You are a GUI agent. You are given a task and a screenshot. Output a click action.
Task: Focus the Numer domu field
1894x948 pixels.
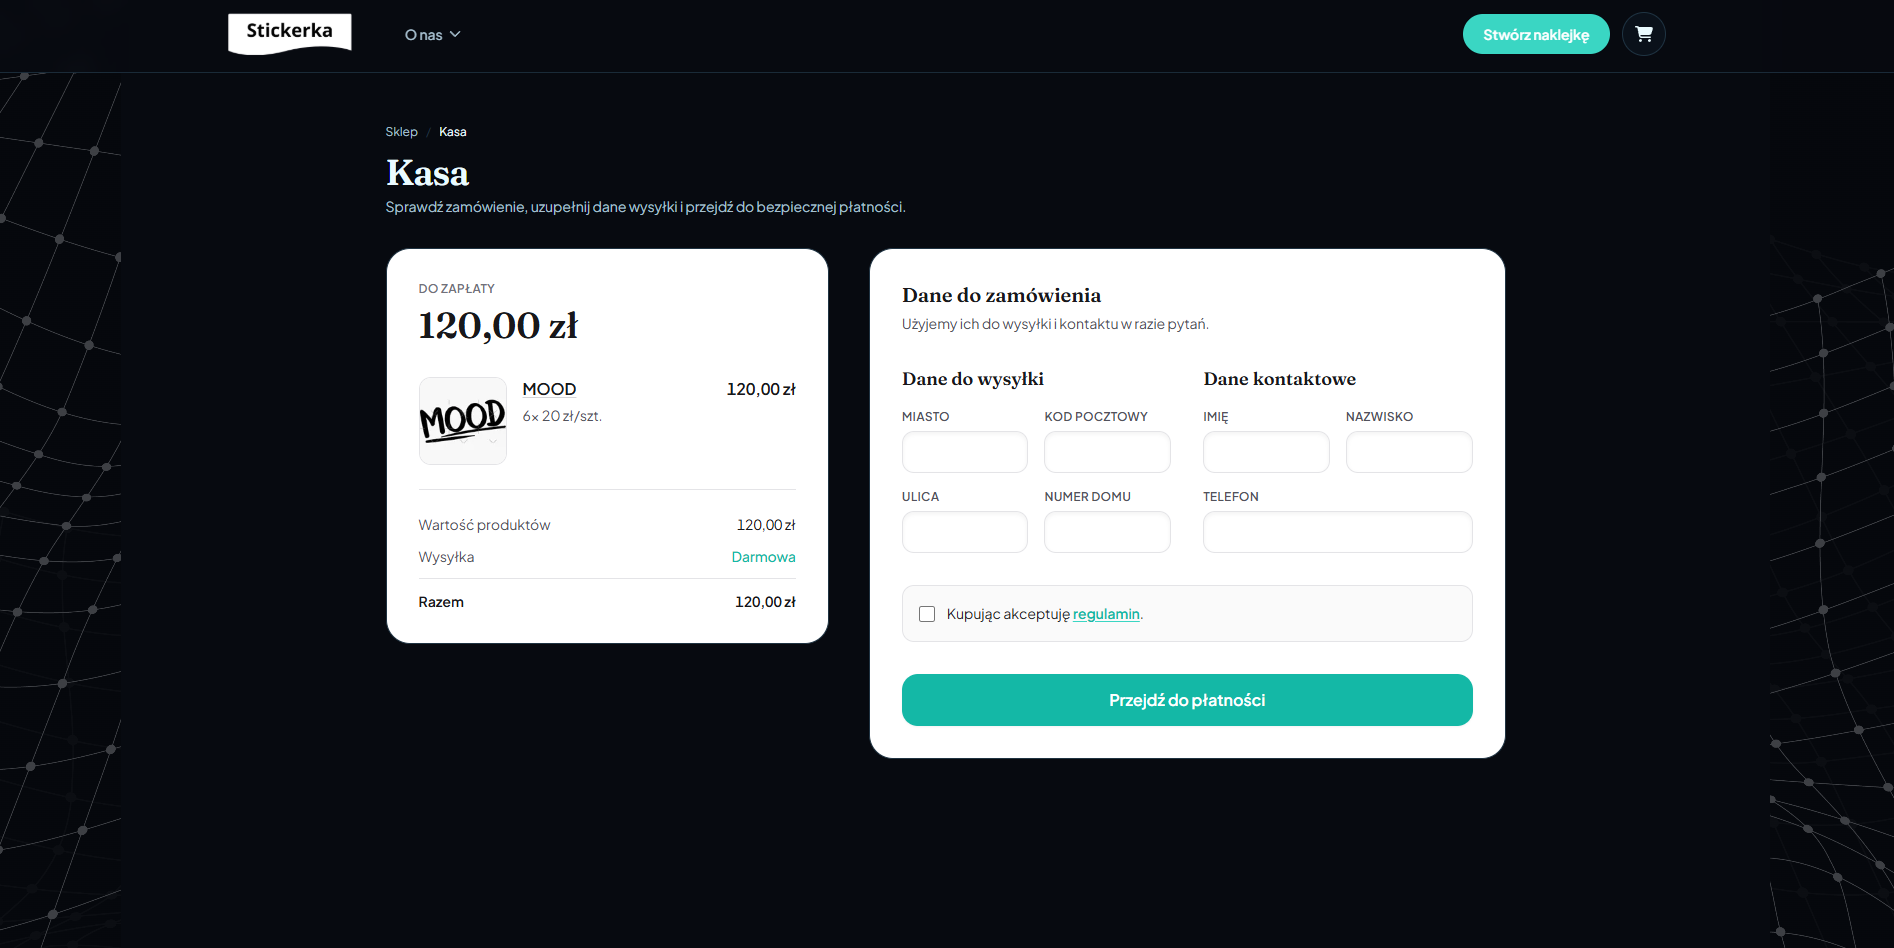[1106, 532]
